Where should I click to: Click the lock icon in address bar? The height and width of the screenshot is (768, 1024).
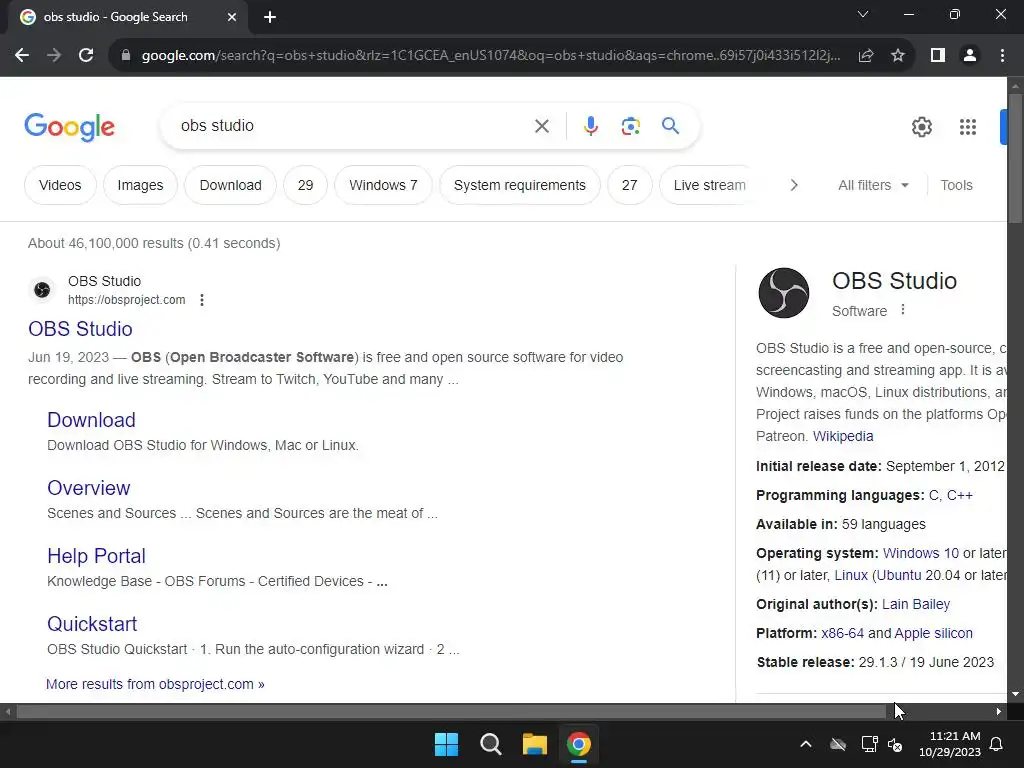[126, 56]
